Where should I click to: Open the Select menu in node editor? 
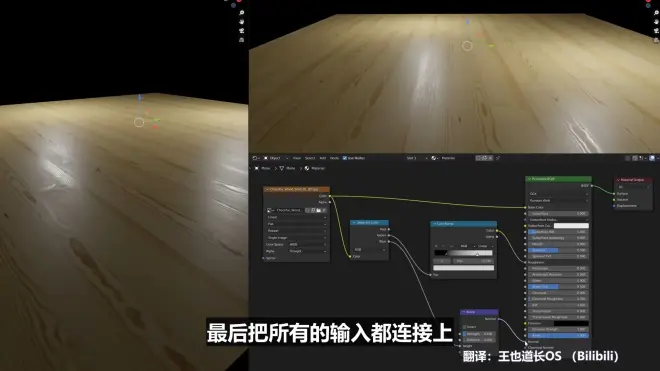click(x=310, y=158)
